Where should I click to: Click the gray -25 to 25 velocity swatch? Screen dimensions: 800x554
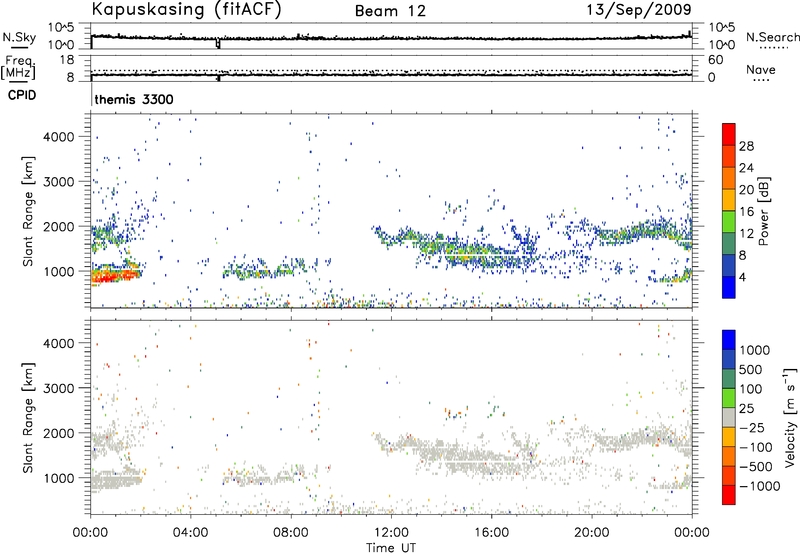click(x=729, y=417)
